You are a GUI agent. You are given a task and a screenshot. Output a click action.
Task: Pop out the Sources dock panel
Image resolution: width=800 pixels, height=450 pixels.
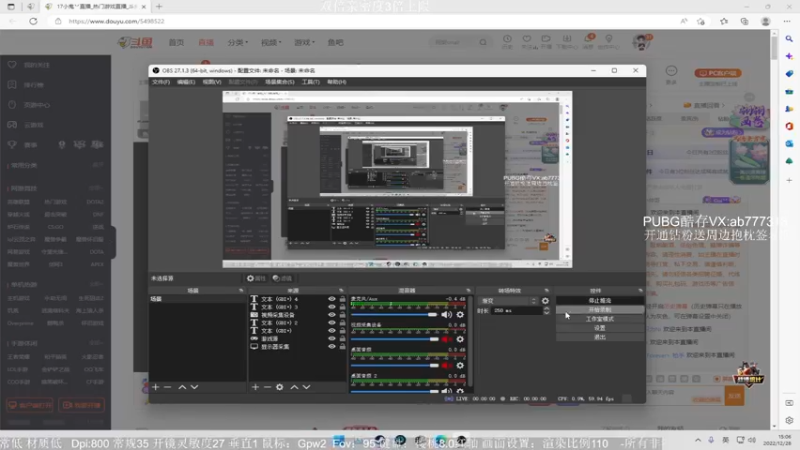341,290
